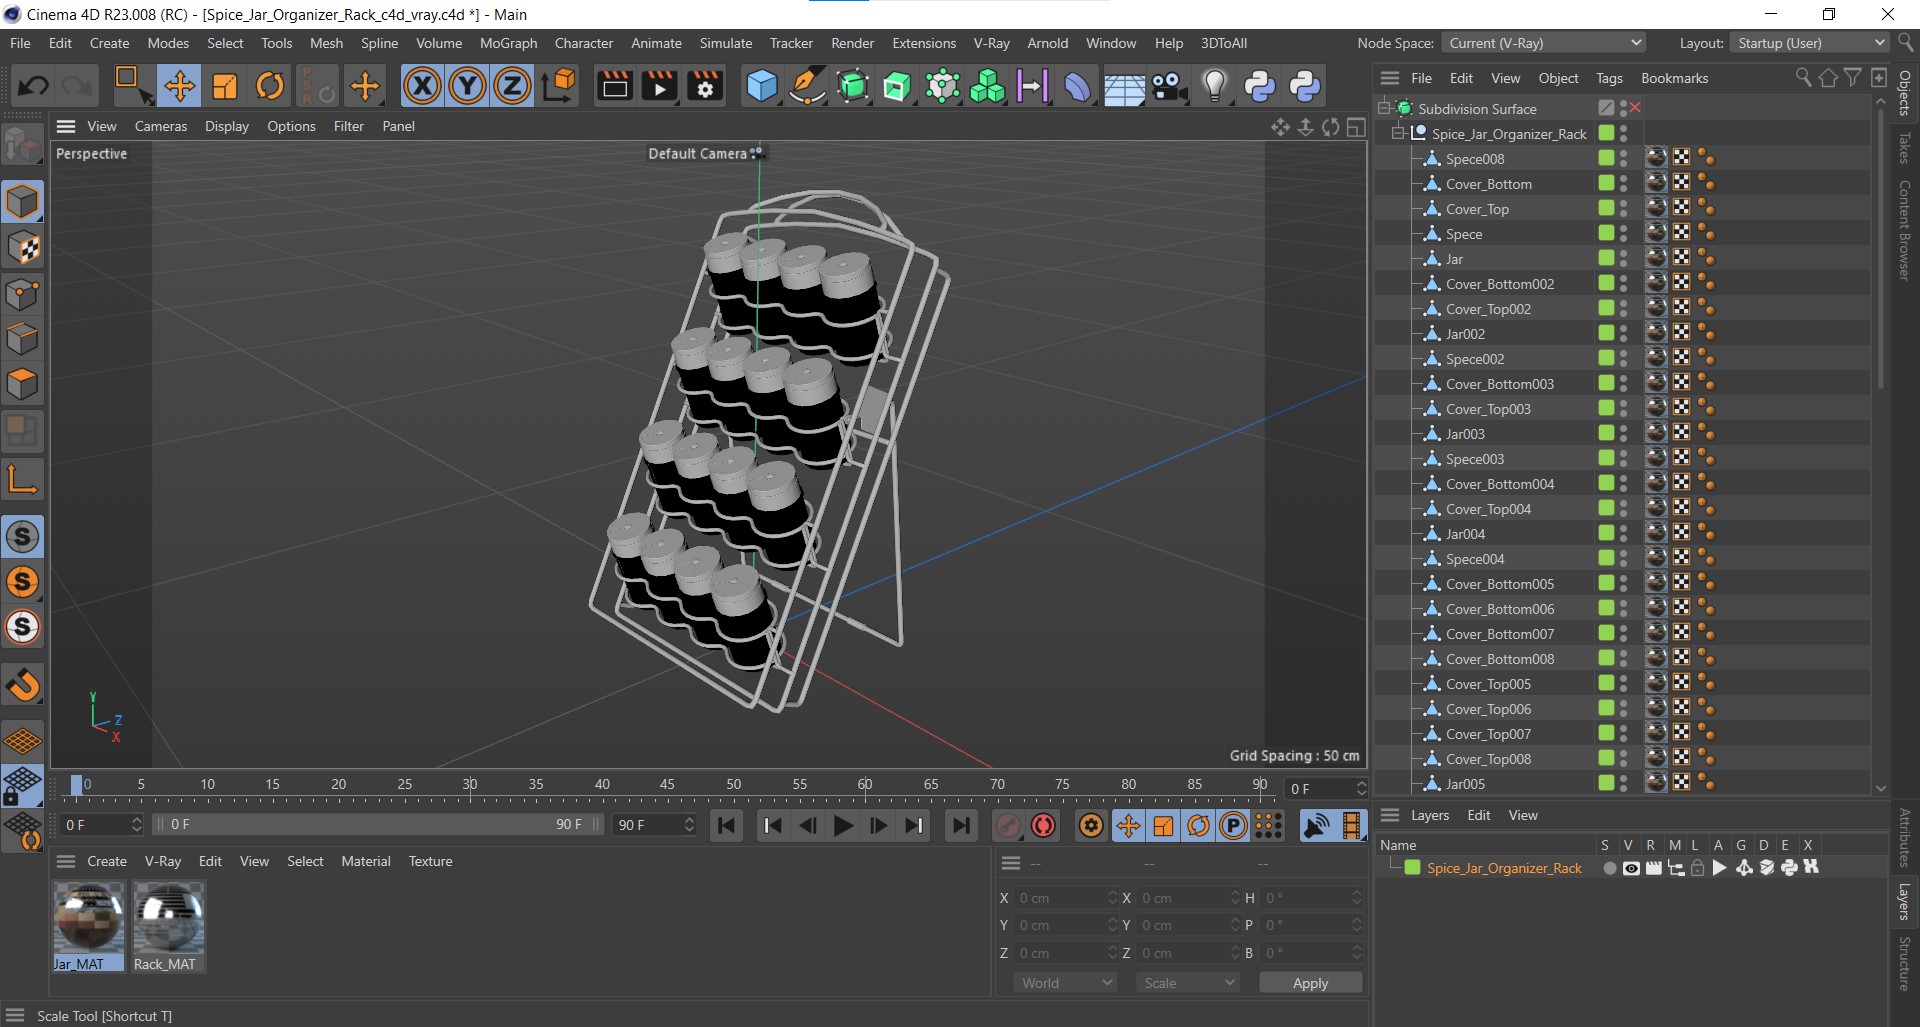Enable Model mode in left palette
Screen dimensions: 1920x1027
click(22, 202)
